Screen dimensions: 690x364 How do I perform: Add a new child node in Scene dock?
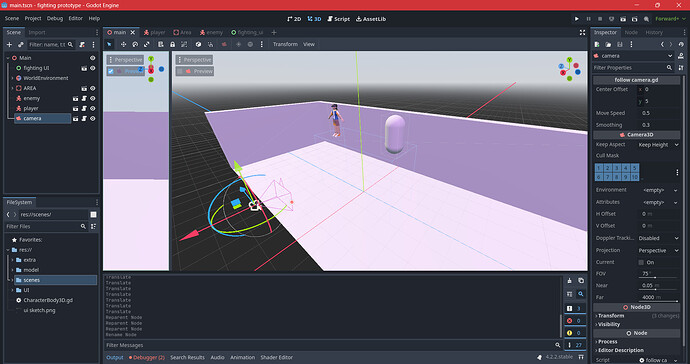(9, 44)
